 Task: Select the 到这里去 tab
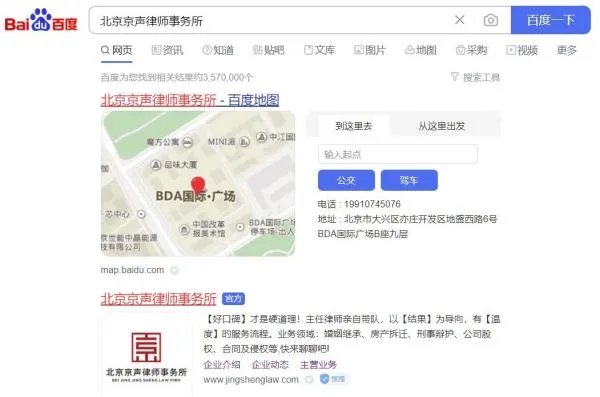pyautogui.click(x=354, y=126)
